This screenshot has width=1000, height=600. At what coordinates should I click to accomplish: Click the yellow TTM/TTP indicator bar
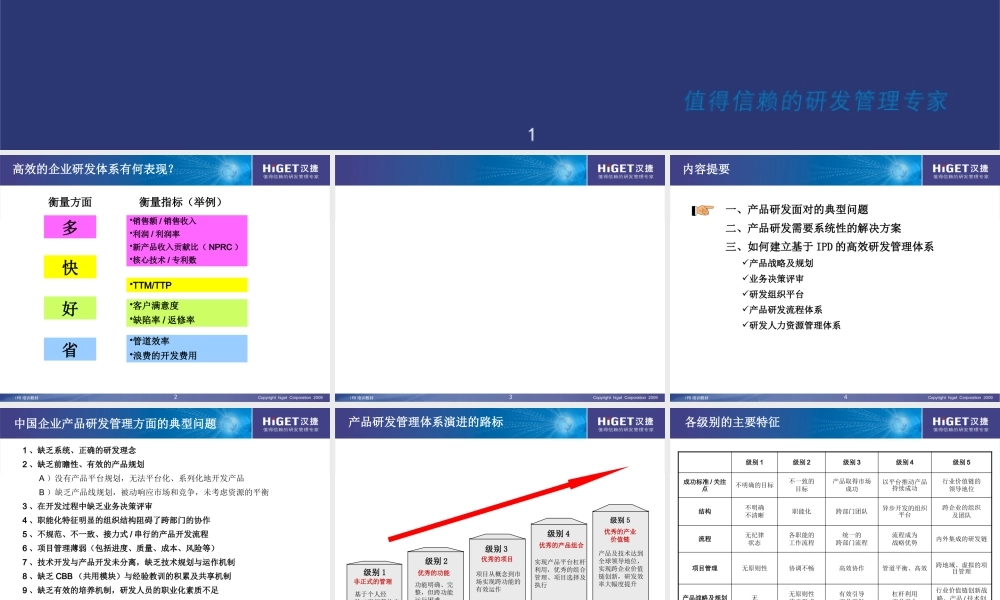[187, 285]
